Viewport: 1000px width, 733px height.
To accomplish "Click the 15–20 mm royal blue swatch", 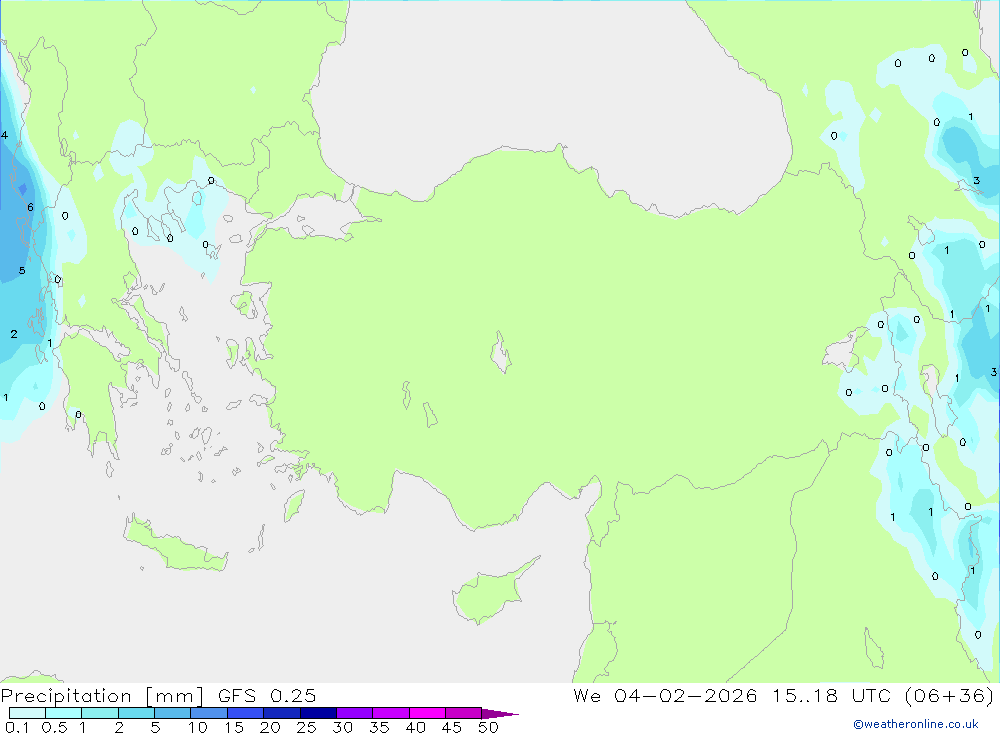I will 246,713.
